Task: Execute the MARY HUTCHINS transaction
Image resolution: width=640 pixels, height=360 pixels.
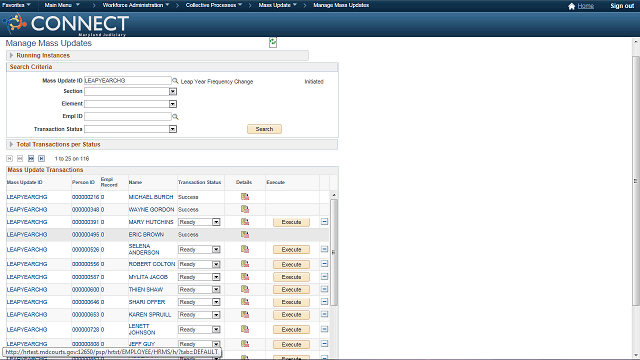Action: tap(291, 222)
